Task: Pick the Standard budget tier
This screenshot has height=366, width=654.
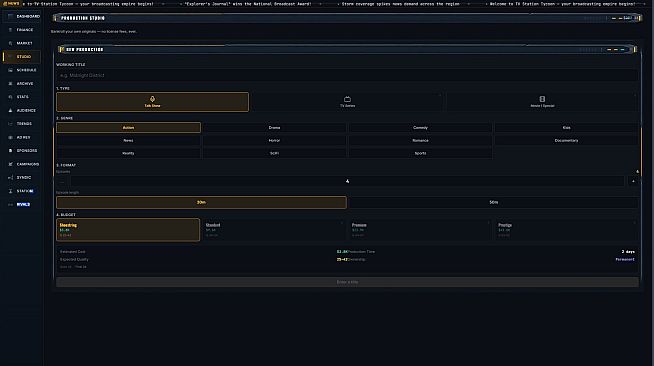Action: click(x=274, y=230)
